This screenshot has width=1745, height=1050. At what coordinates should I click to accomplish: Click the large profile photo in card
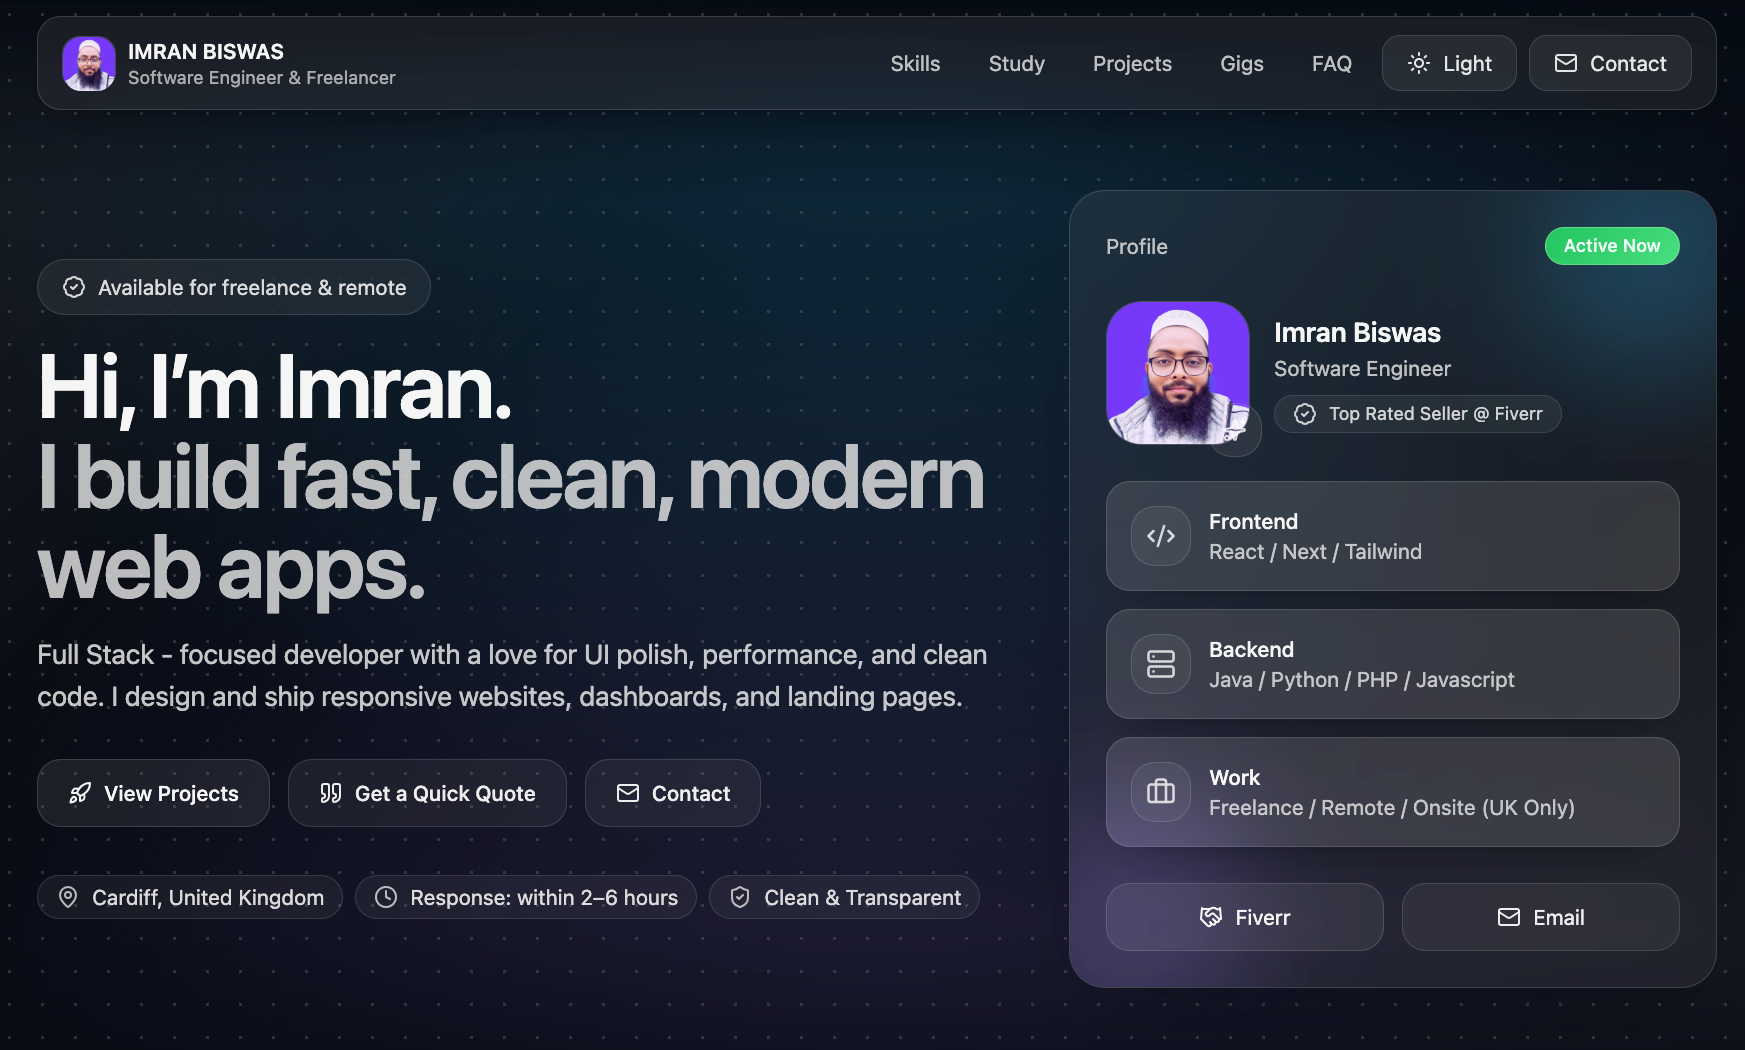click(1177, 372)
